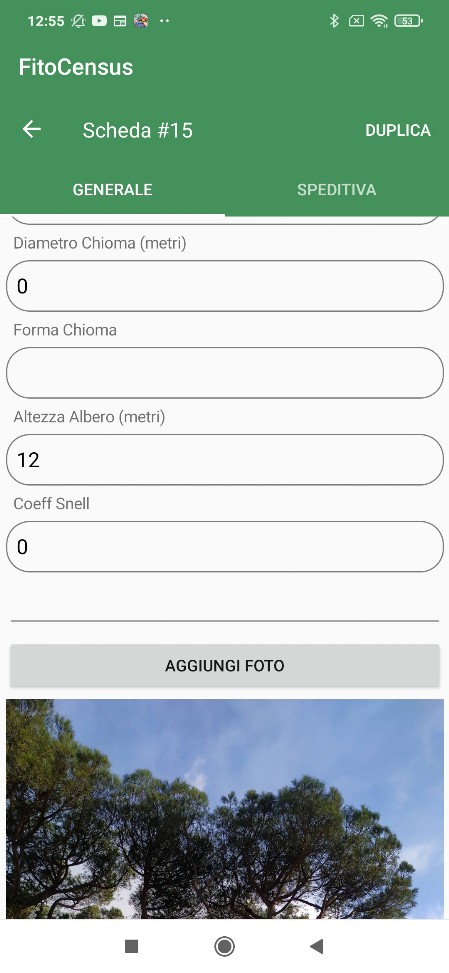Open the pine trees photo thumbnail
Screen dimensions: 449x973
coord(224,809)
